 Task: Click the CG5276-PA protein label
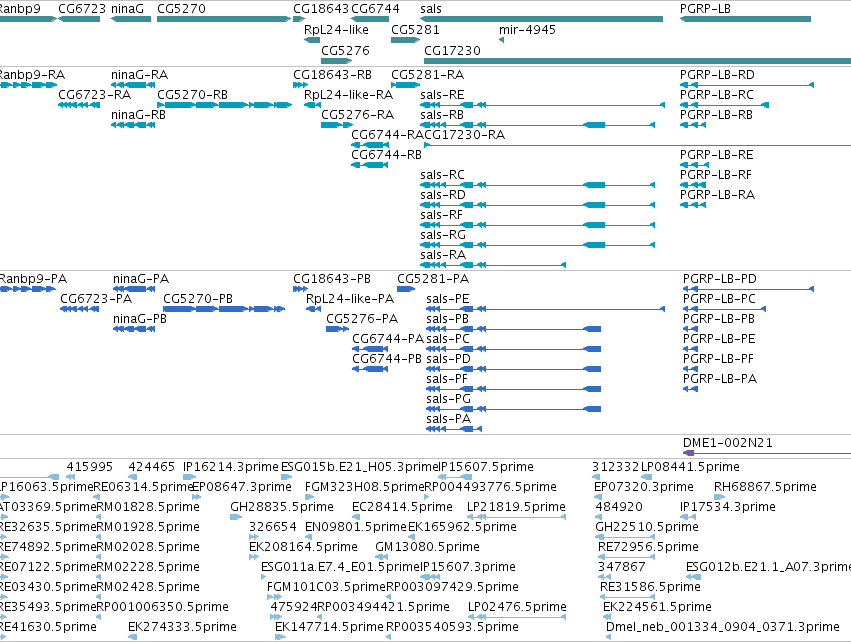[x=362, y=319]
